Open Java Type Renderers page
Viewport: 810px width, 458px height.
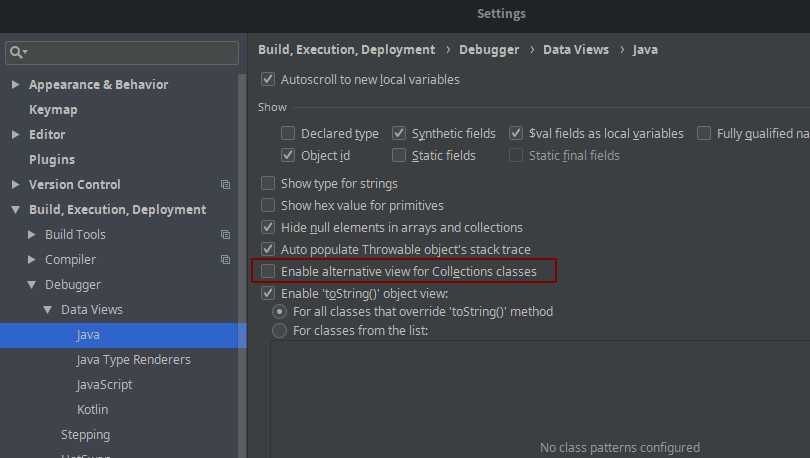133,360
